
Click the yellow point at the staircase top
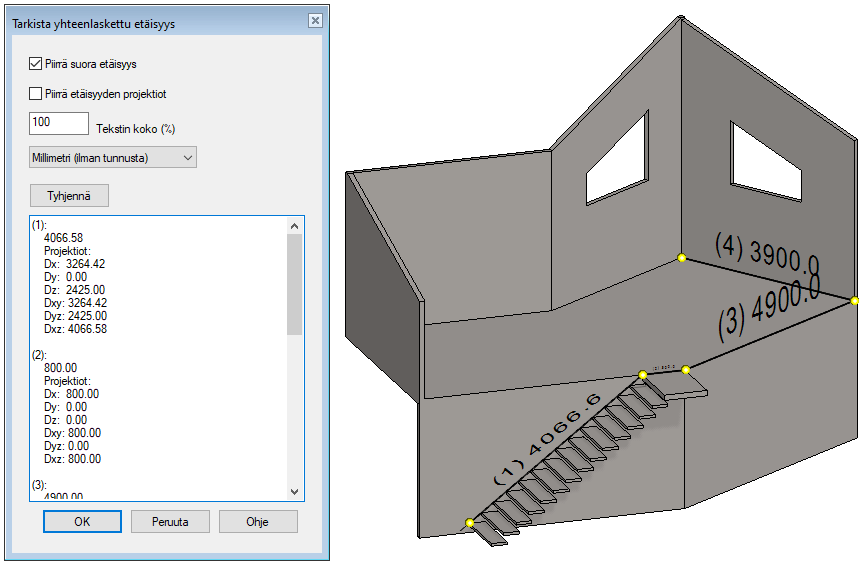click(643, 375)
